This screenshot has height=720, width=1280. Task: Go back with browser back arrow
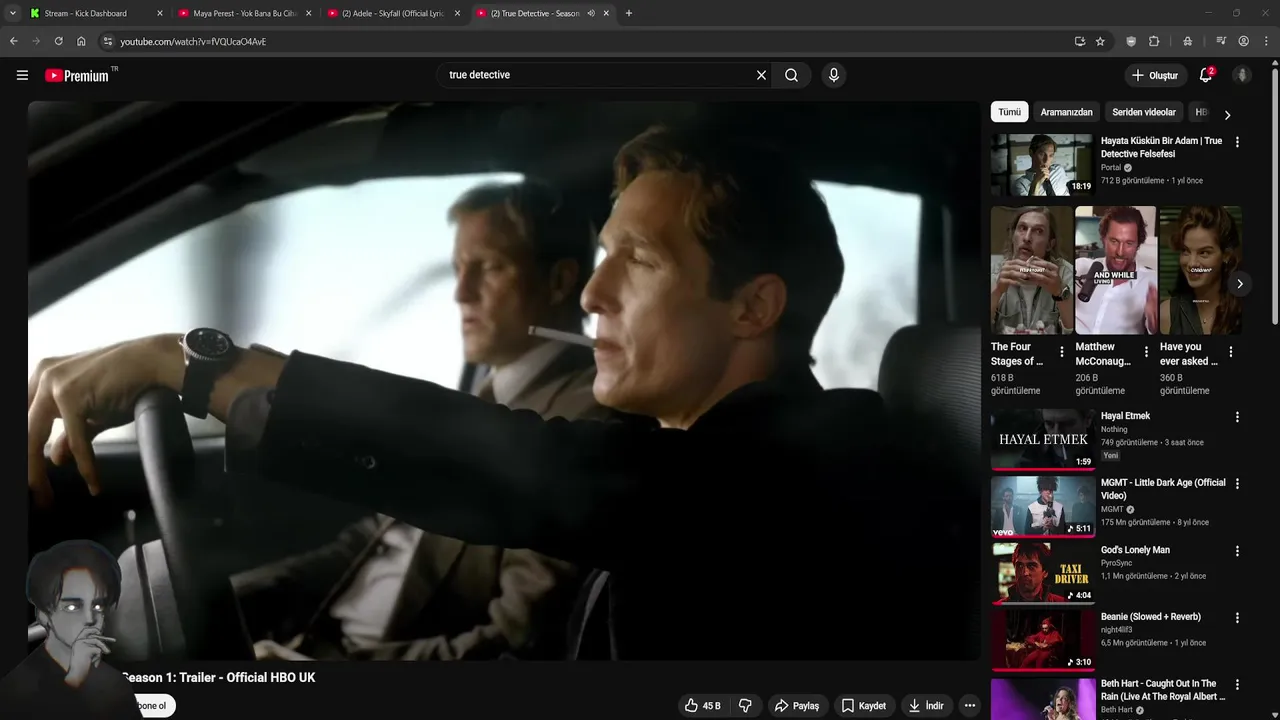tap(13, 41)
